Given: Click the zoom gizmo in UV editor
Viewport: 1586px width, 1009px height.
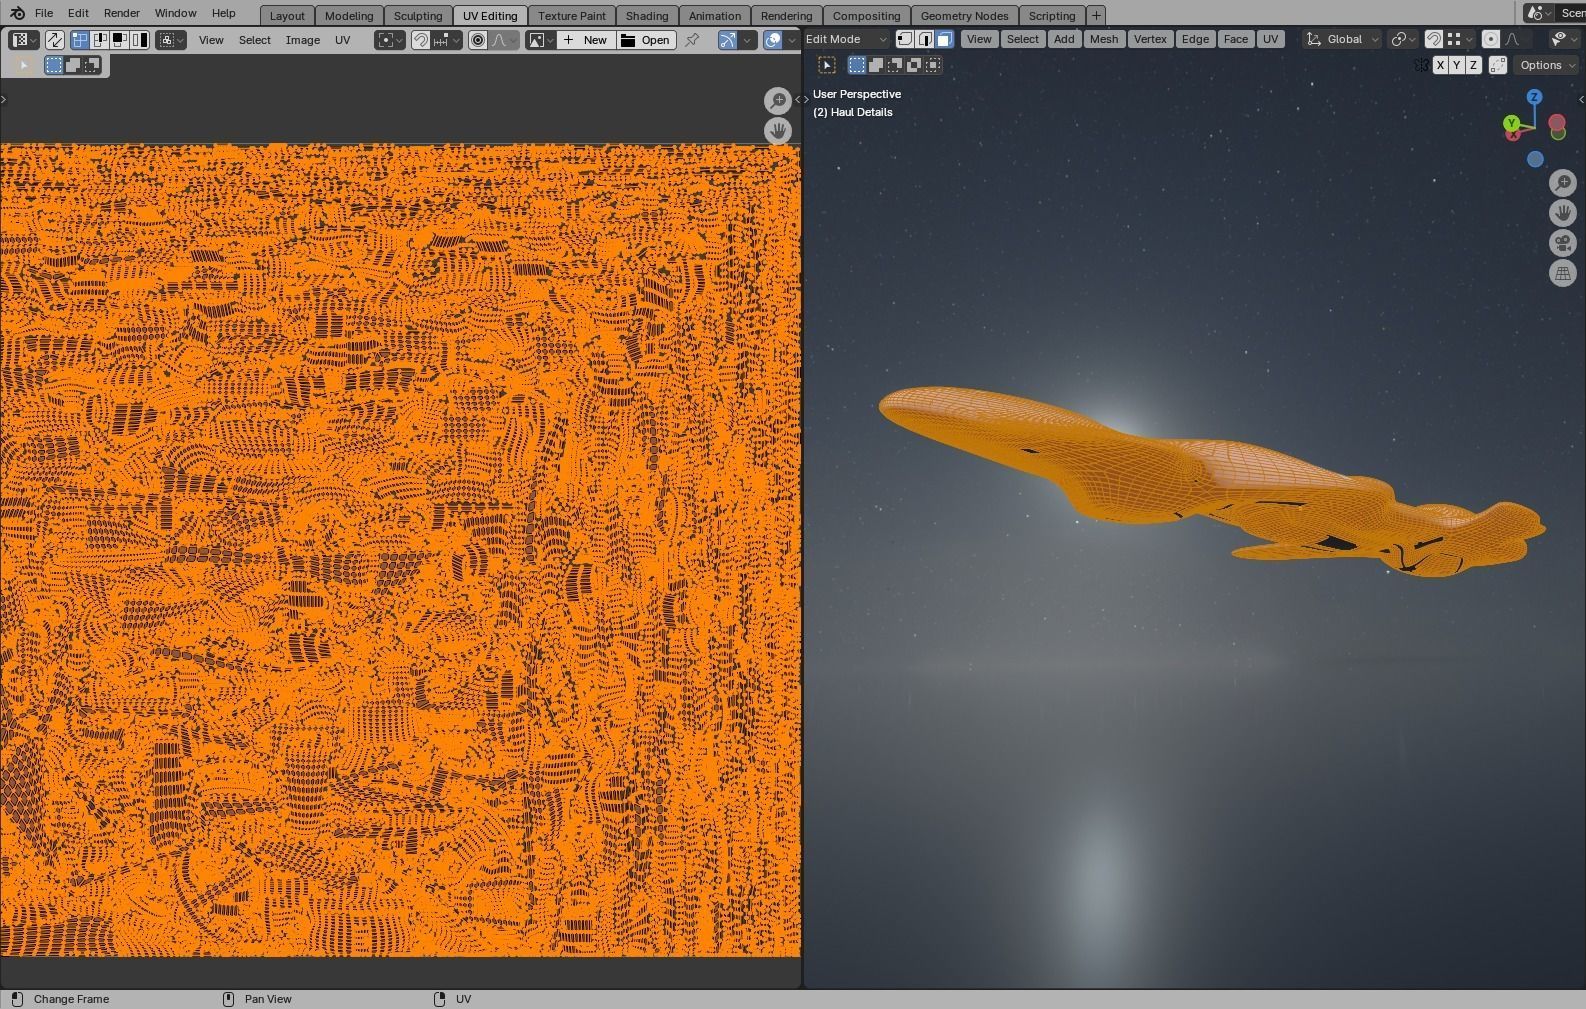Looking at the screenshot, I should pyautogui.click(x=777, y=100).
